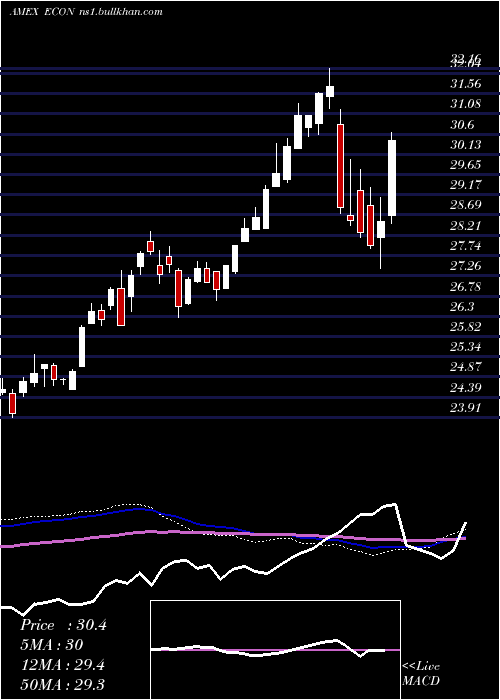Click the 30.6 price axis label
Screen dimensions: 500x700
[x=462, y=125]
